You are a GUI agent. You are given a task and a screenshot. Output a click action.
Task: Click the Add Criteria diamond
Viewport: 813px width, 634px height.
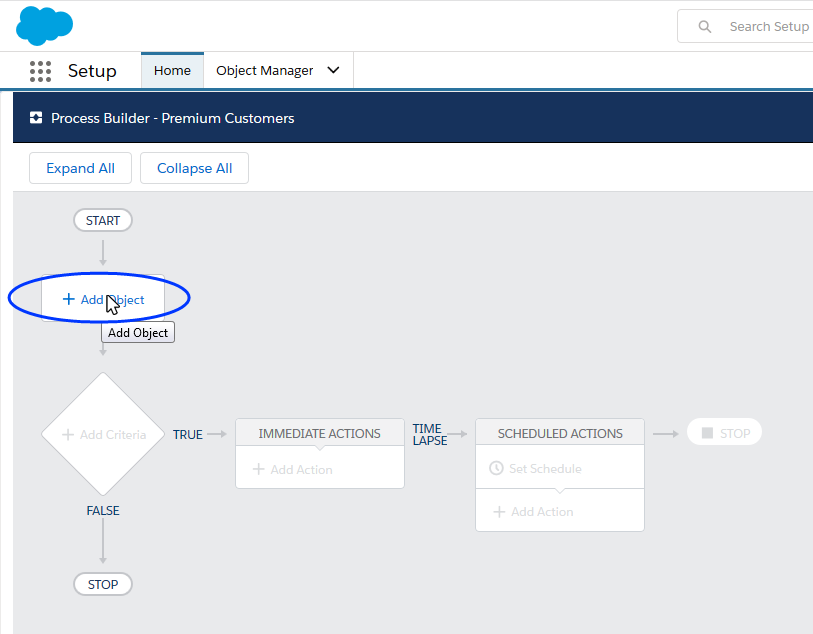[x=103, y=434]
